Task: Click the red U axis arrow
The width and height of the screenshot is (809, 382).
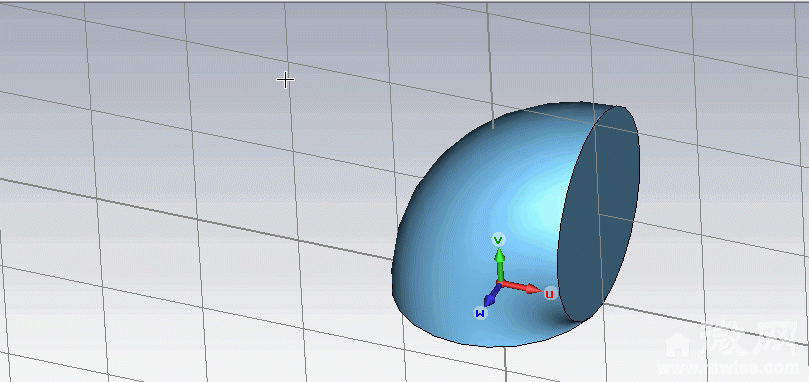Action: (521, 287)
